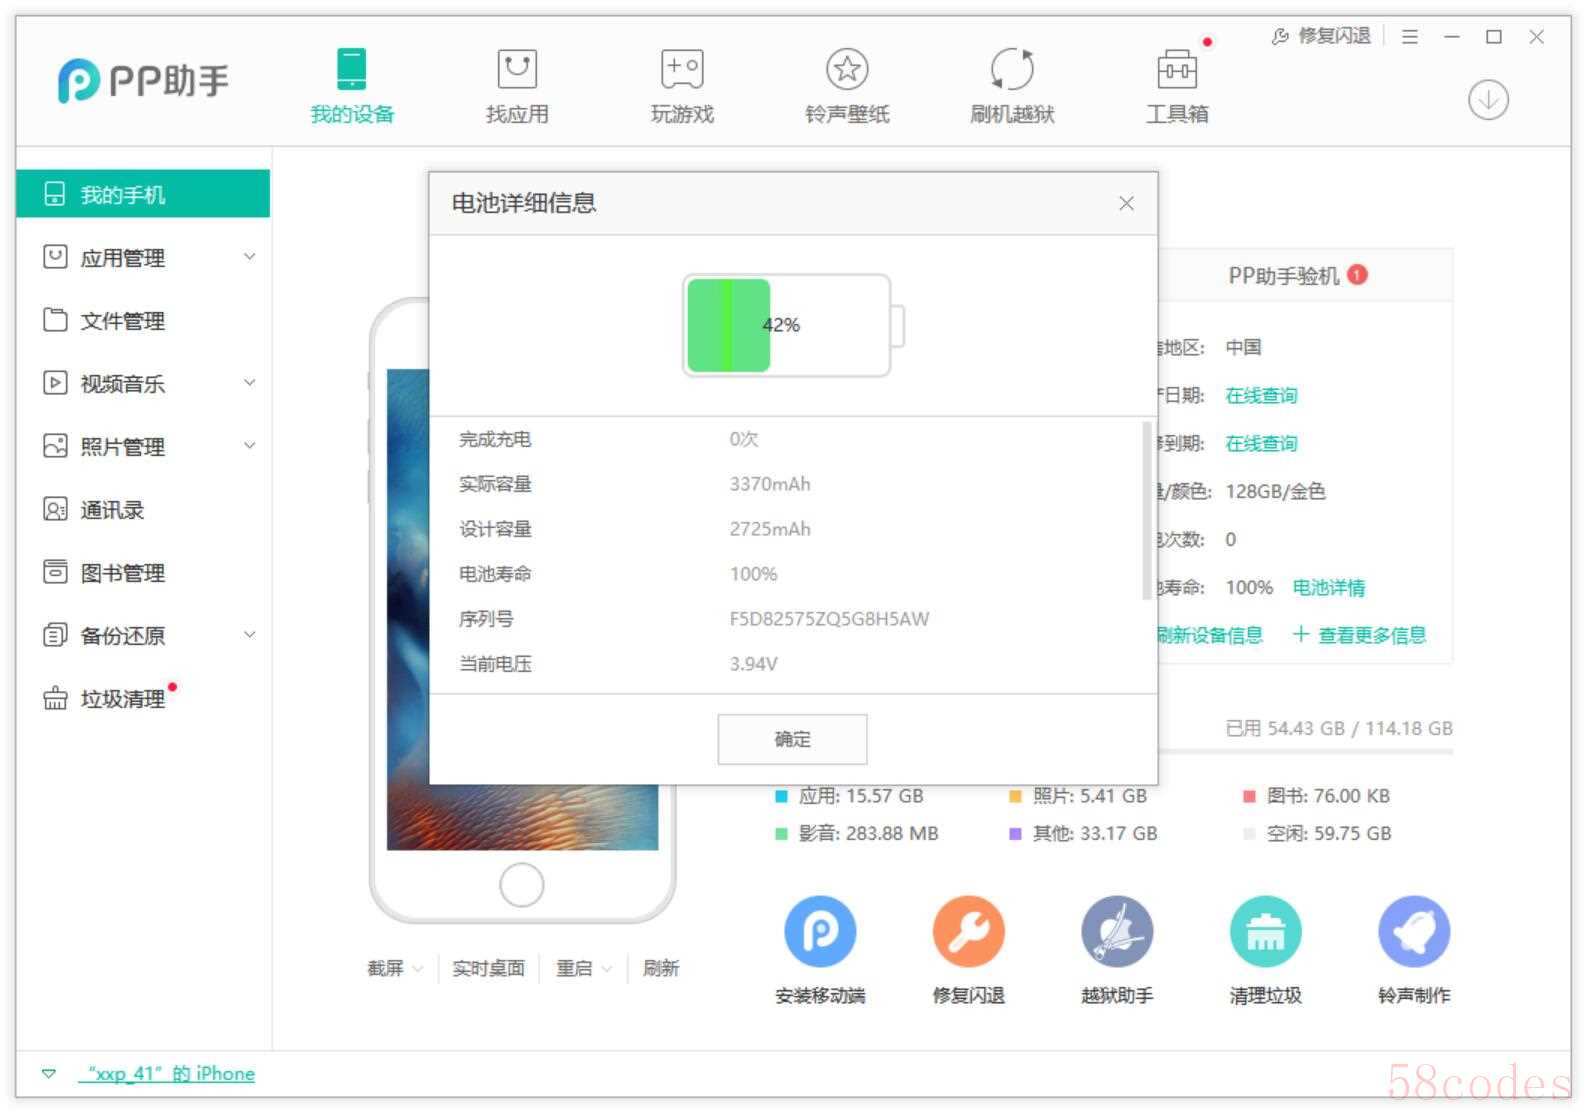Click the 已用 54.43 GB / 114.18 GB label
The height and width of the screenshot is (1113, 1587).
point(1339,728)
